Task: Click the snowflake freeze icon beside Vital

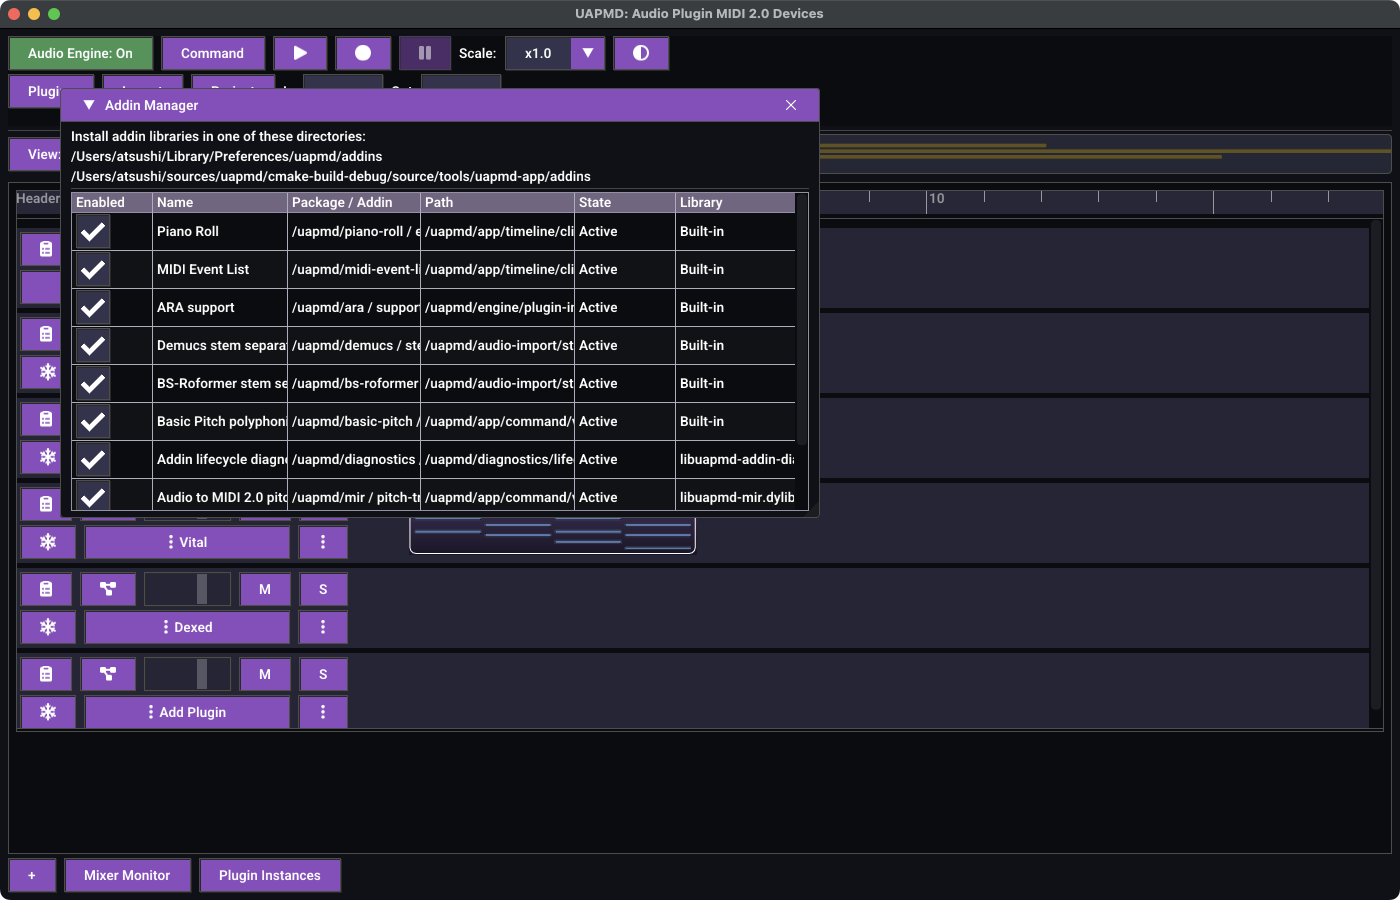Action: pos(48,542)
